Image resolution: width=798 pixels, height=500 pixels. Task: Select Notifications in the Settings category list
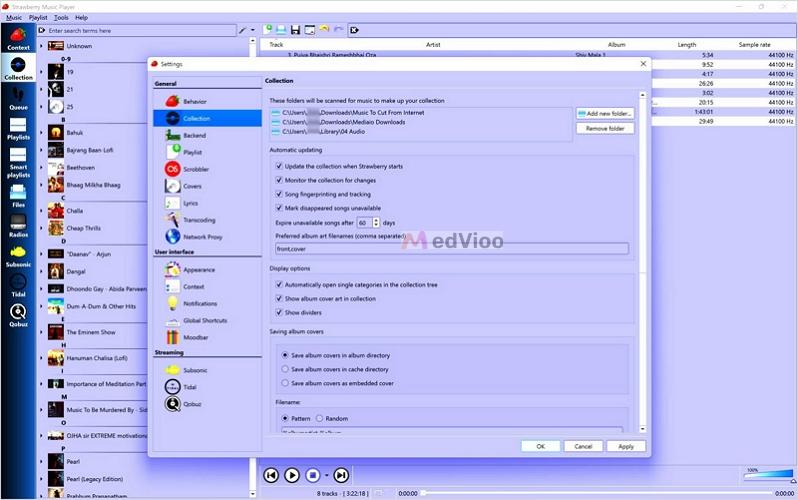207,303
